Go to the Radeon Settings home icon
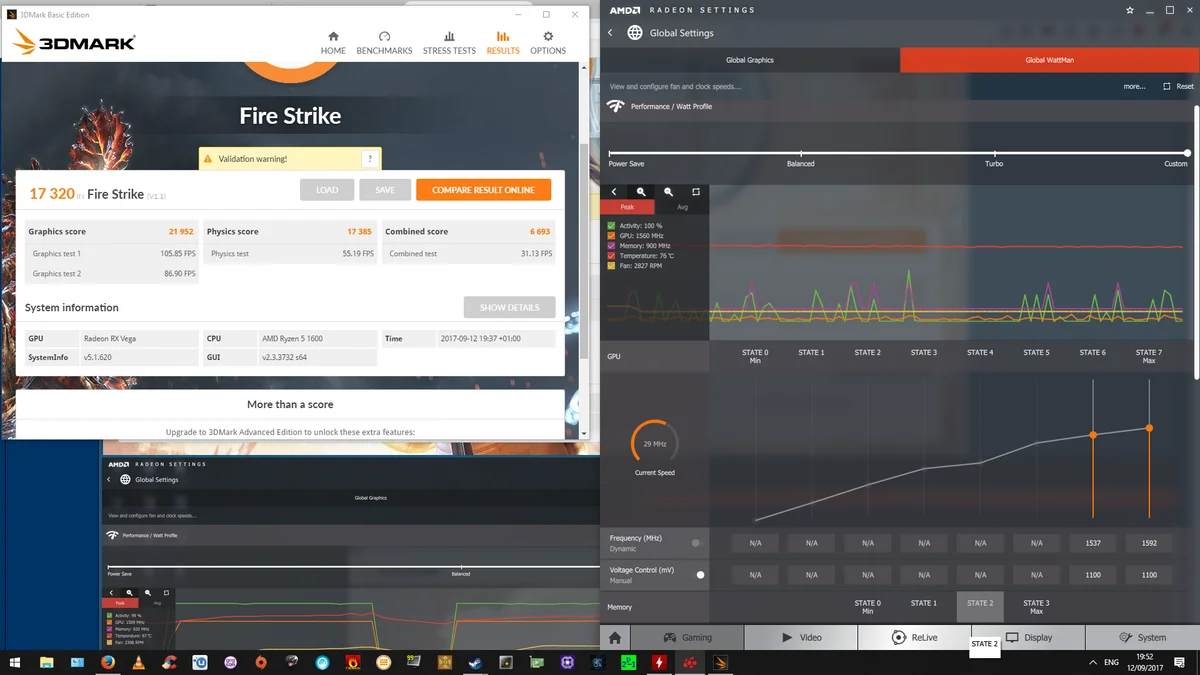This screenshot has height=675, width=1200. coord(615,637)
